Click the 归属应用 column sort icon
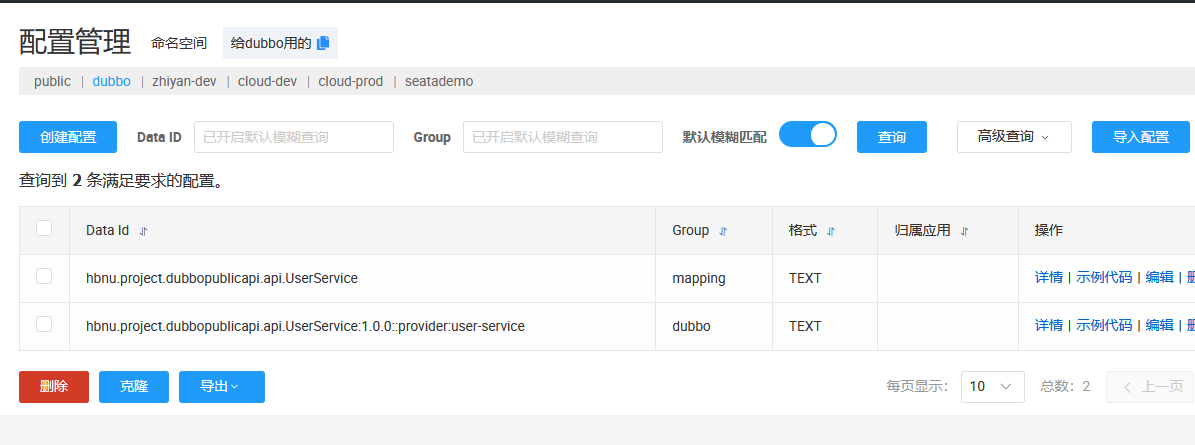The image size is (1195, 445). [x=964, y=231]
